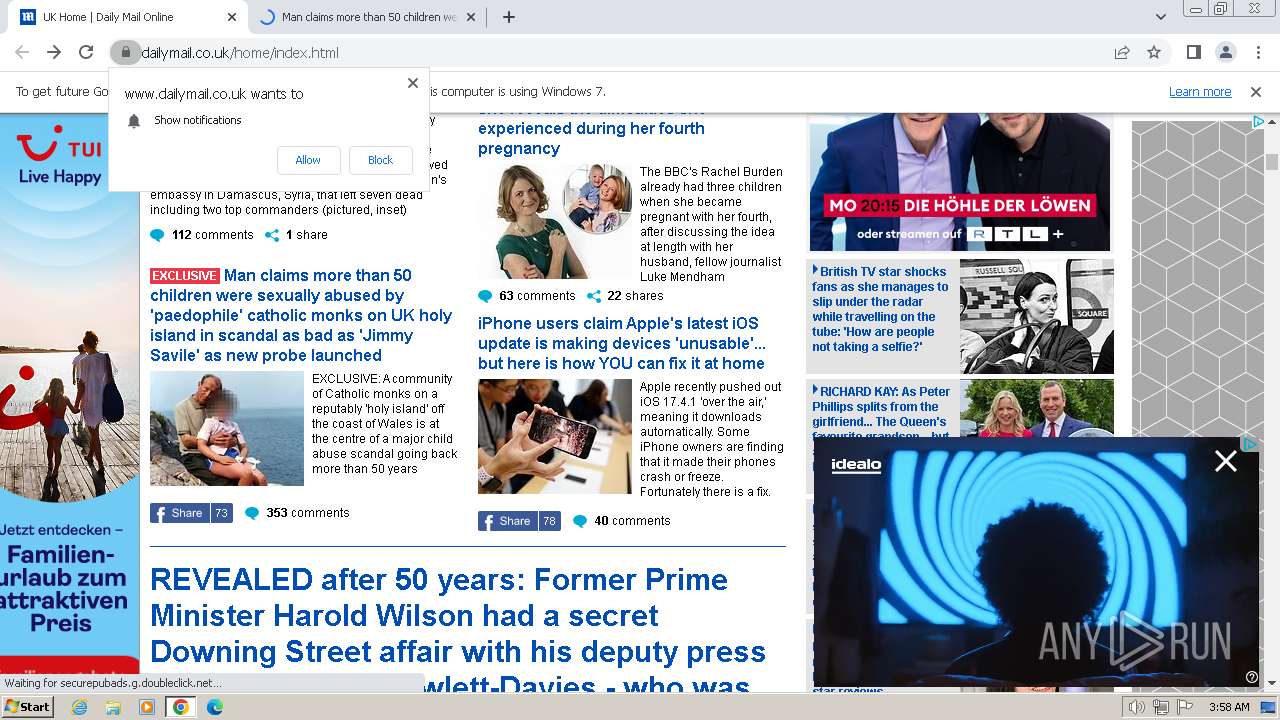Screen dimensions: 1280x720
Task: Click the address bar URL field
Action: coord(620,53)
